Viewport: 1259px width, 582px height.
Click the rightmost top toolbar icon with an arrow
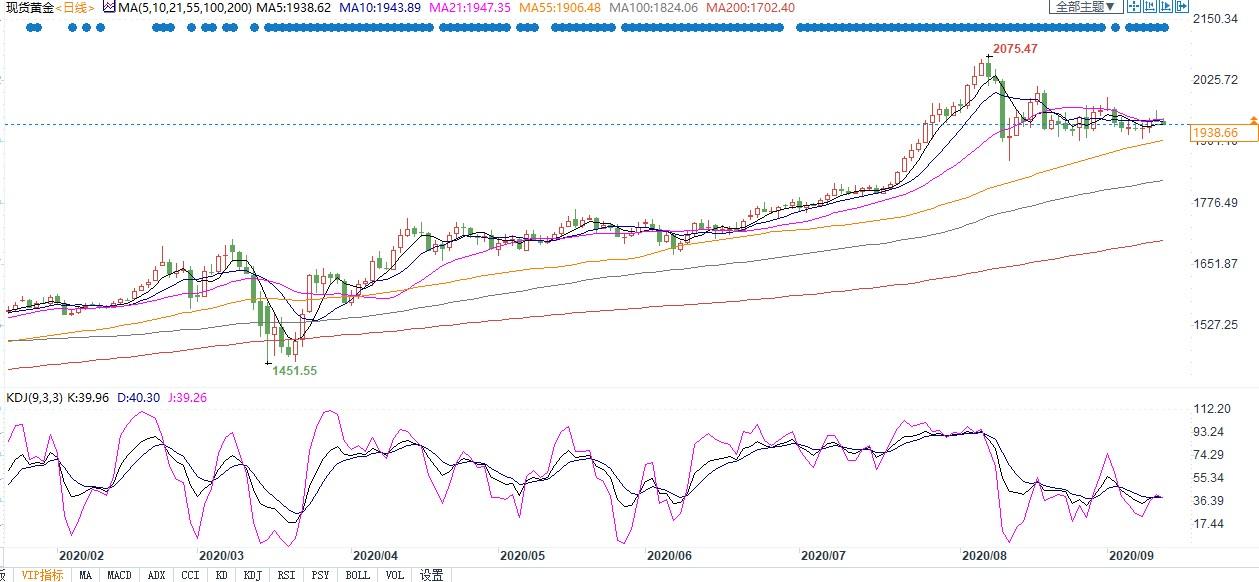click(x=1182, y=6)
